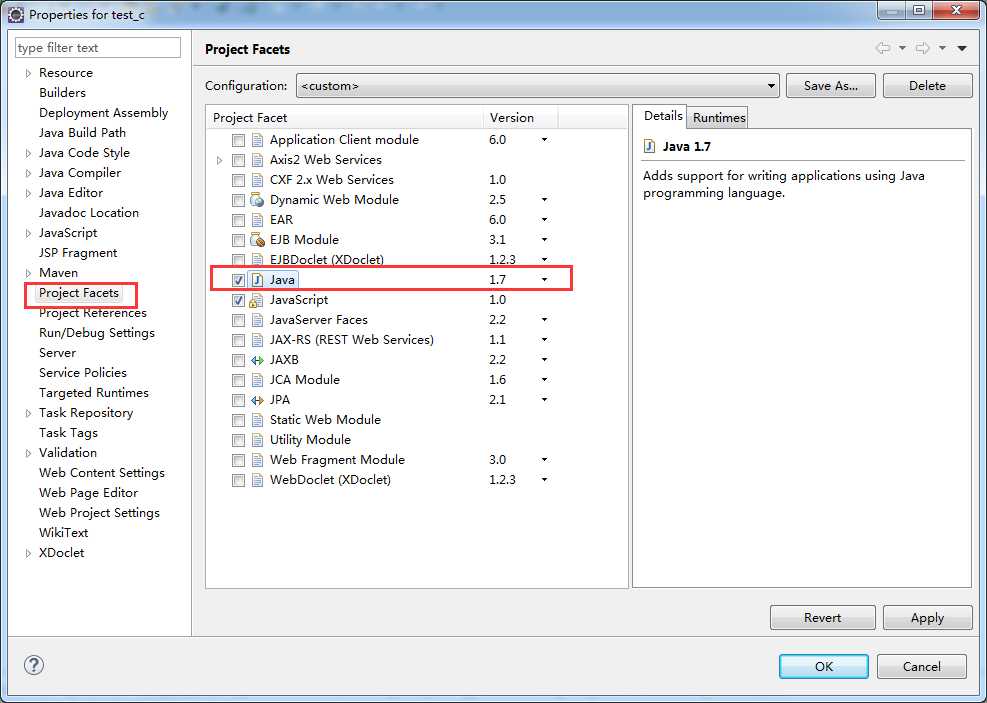Image resolution: width=987 pixels, height=703 pixels.
Task: Select Run/Debug Settings in the tree
Action: (x=96, y=333)
